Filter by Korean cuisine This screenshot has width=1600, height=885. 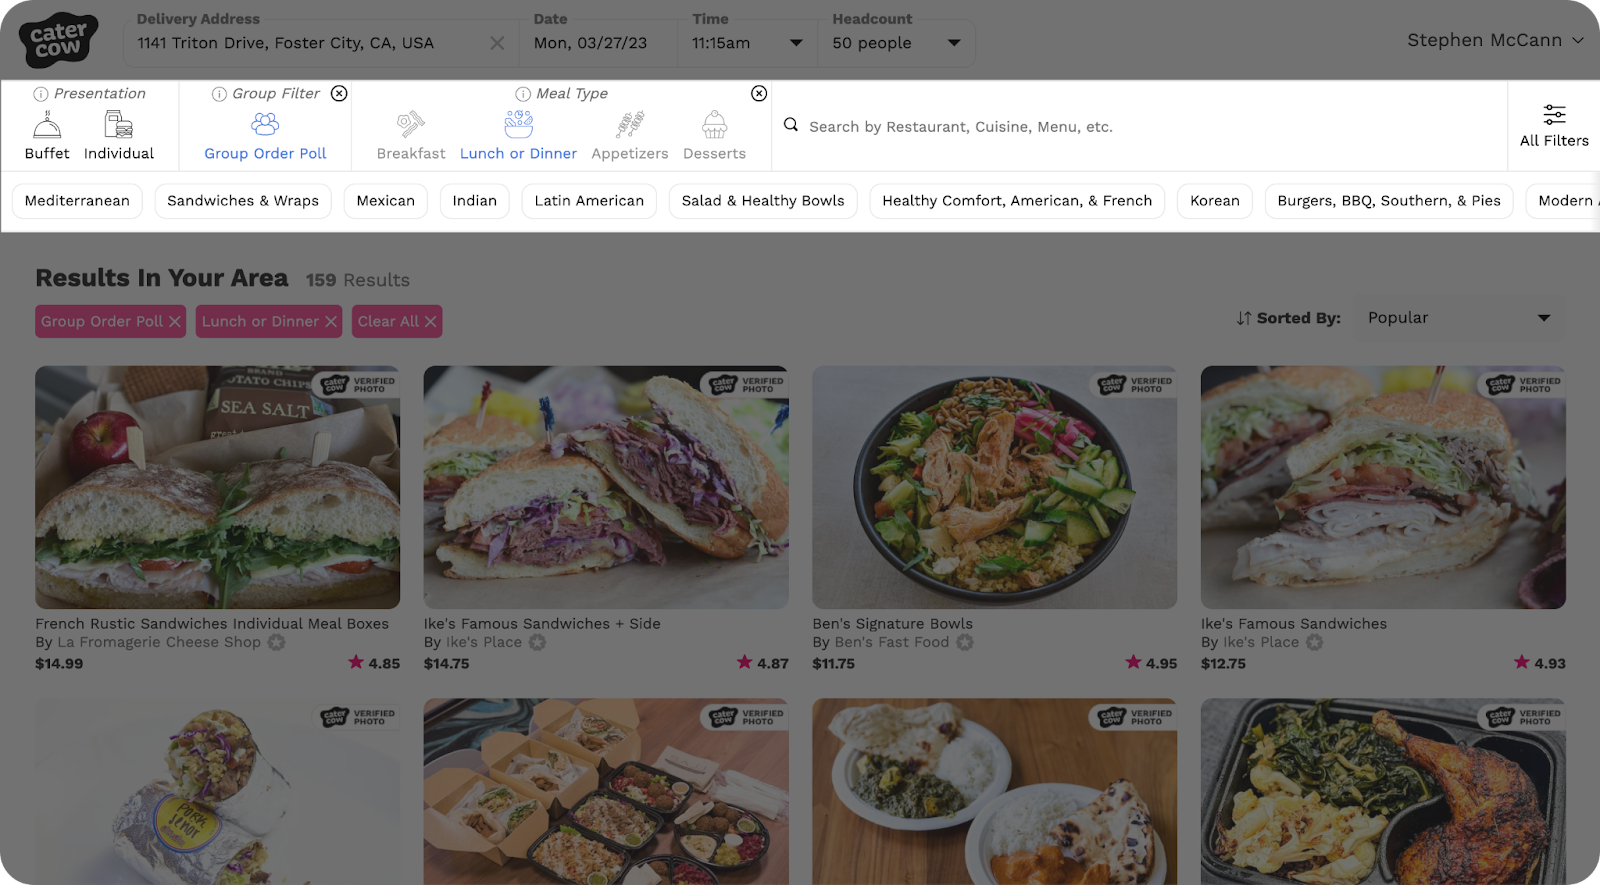(1215, 201)
